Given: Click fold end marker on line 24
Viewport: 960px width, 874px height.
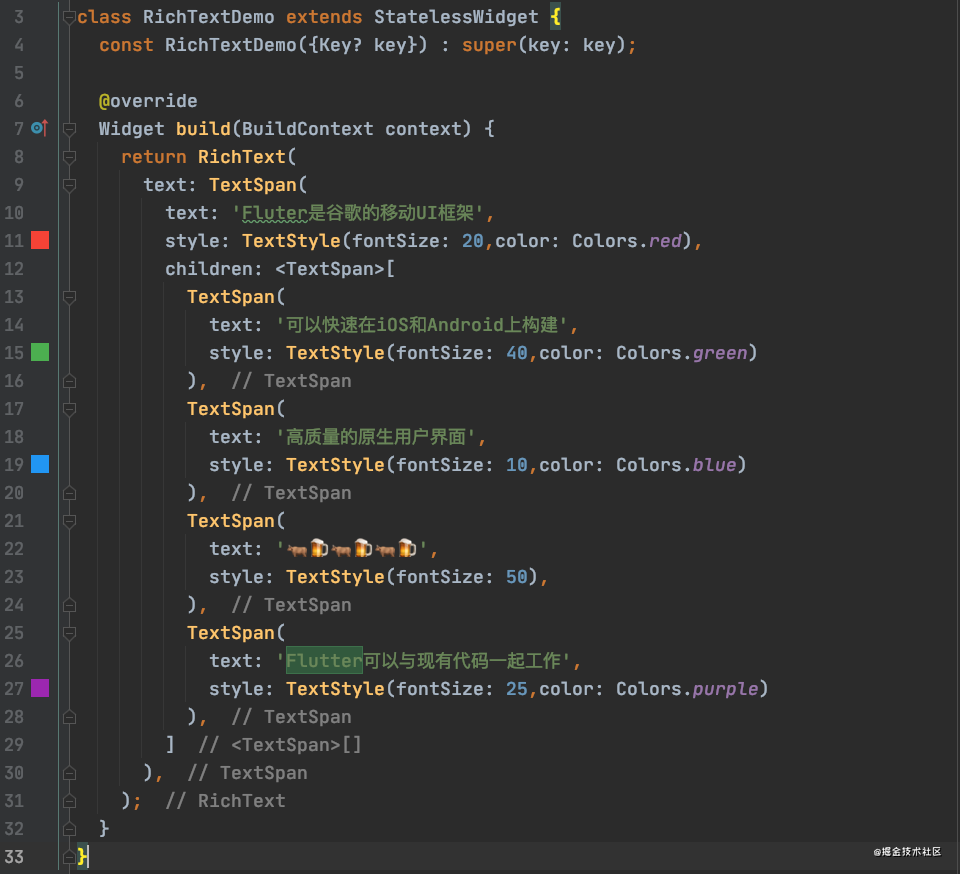Looking at the screenshot, I should (69, 605).
